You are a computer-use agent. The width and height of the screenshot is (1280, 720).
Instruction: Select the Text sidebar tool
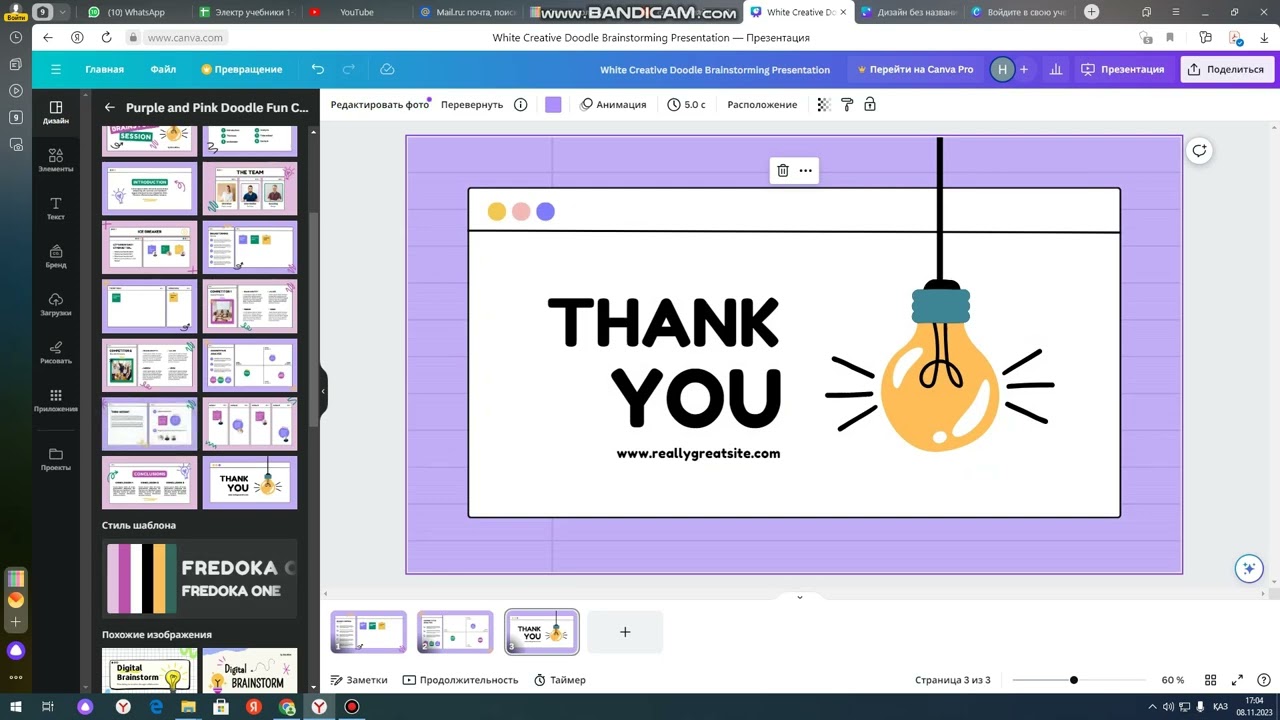coord(56,208)
